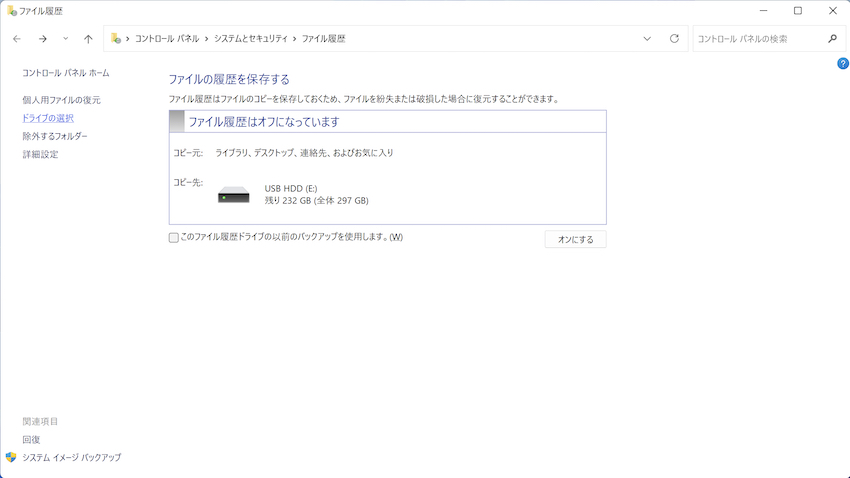Go up one level arrow
This screenshot has width=850, height=478.
point(88,39)
